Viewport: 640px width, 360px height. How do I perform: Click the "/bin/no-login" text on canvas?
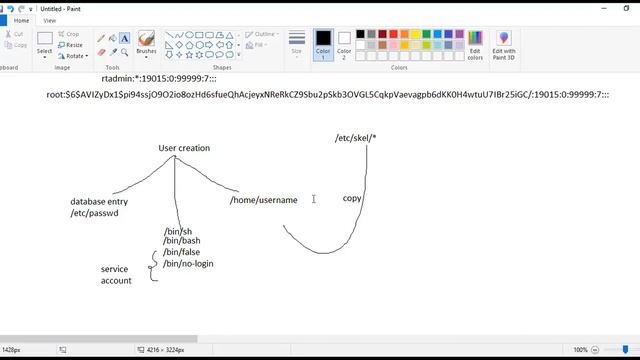point(188,264)
